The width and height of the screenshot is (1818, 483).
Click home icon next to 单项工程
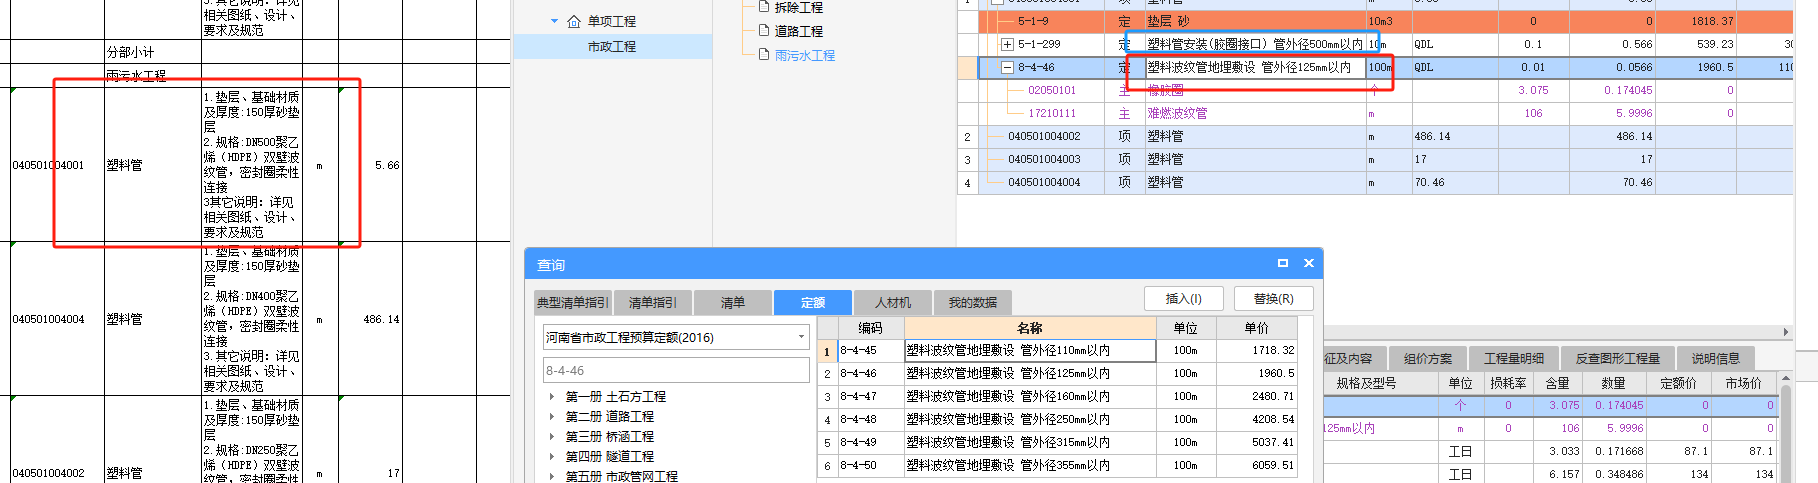574,21
